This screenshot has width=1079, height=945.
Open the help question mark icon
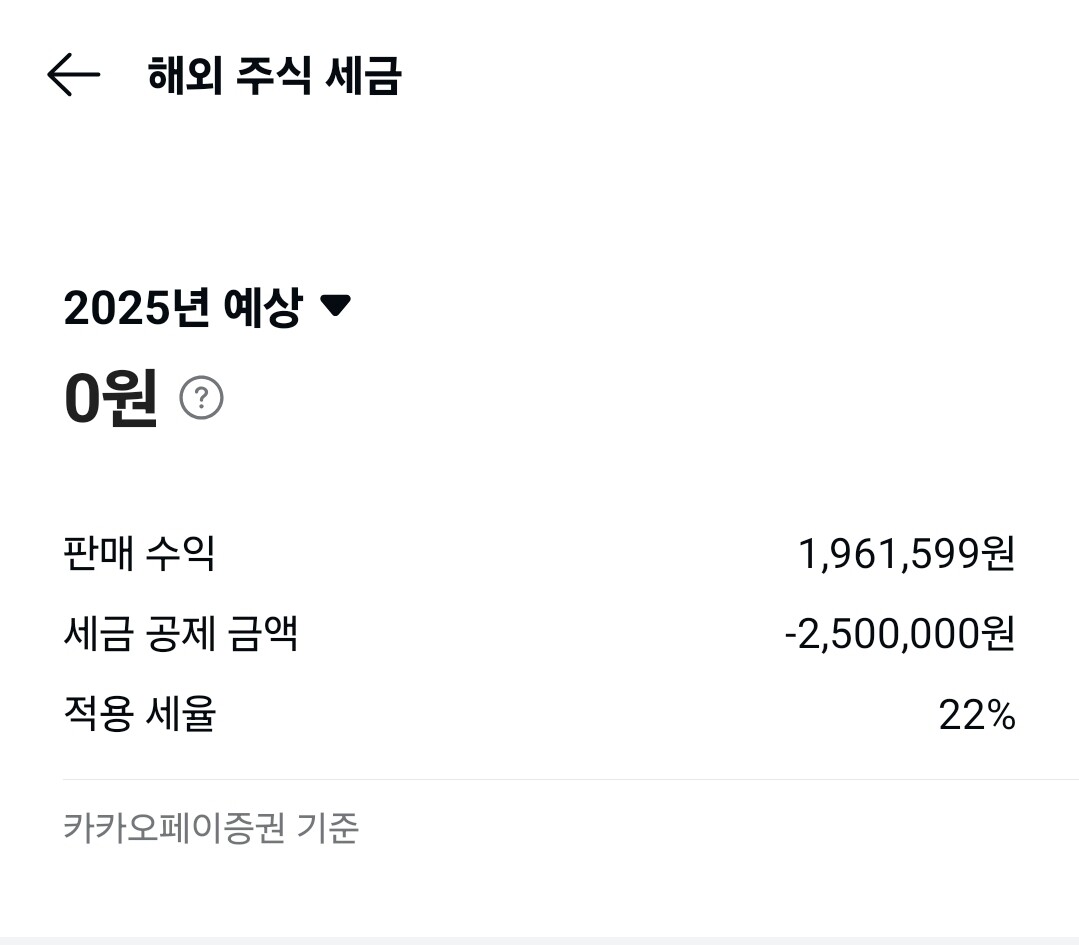pos(201,399)
